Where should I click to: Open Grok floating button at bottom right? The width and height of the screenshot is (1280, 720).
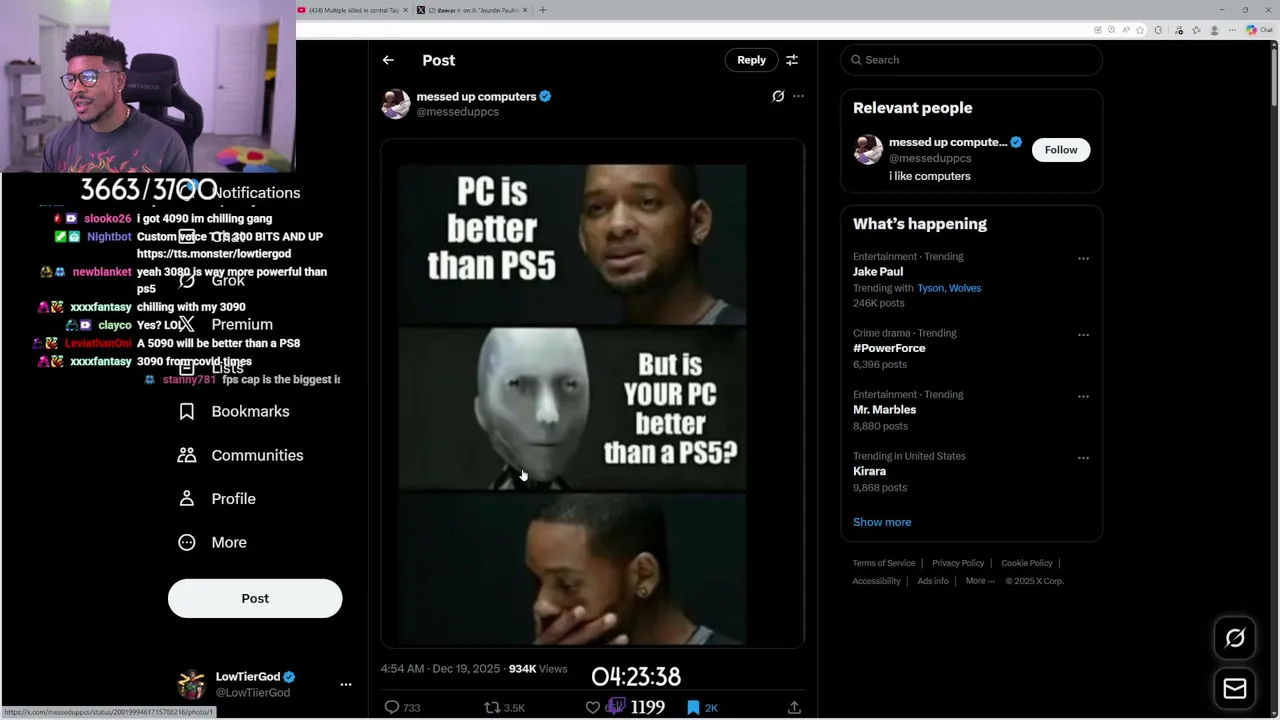pyautogui.click(x=1235, y=638)
